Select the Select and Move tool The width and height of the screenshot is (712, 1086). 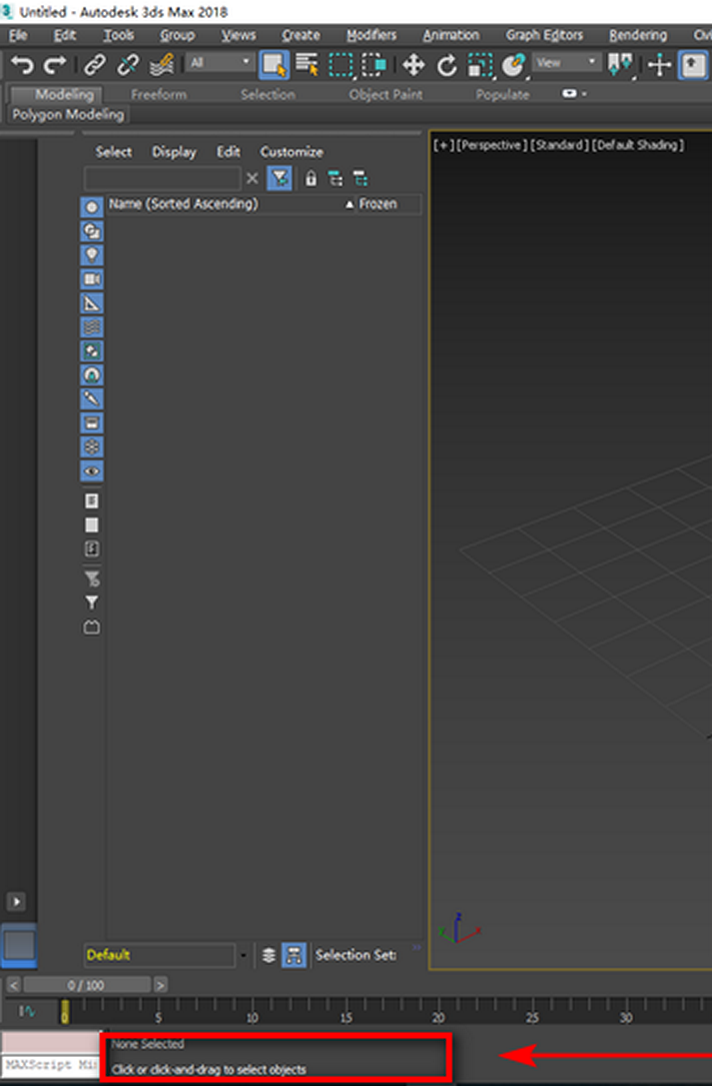click(x=413, y=65)
